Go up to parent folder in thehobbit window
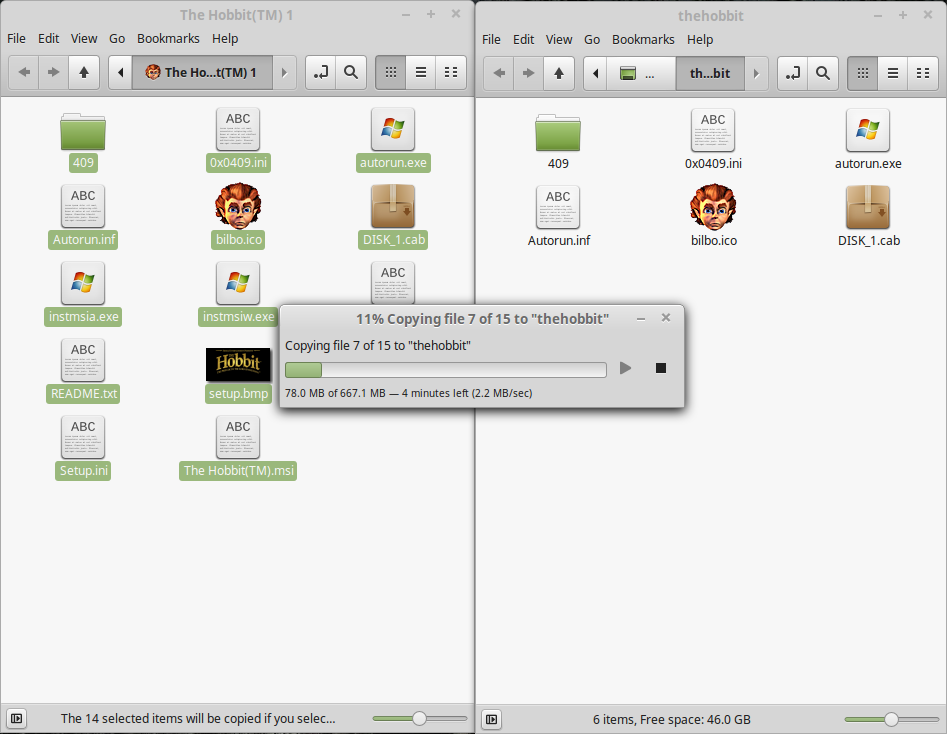The image size is (947, 734). click(559, 73)
